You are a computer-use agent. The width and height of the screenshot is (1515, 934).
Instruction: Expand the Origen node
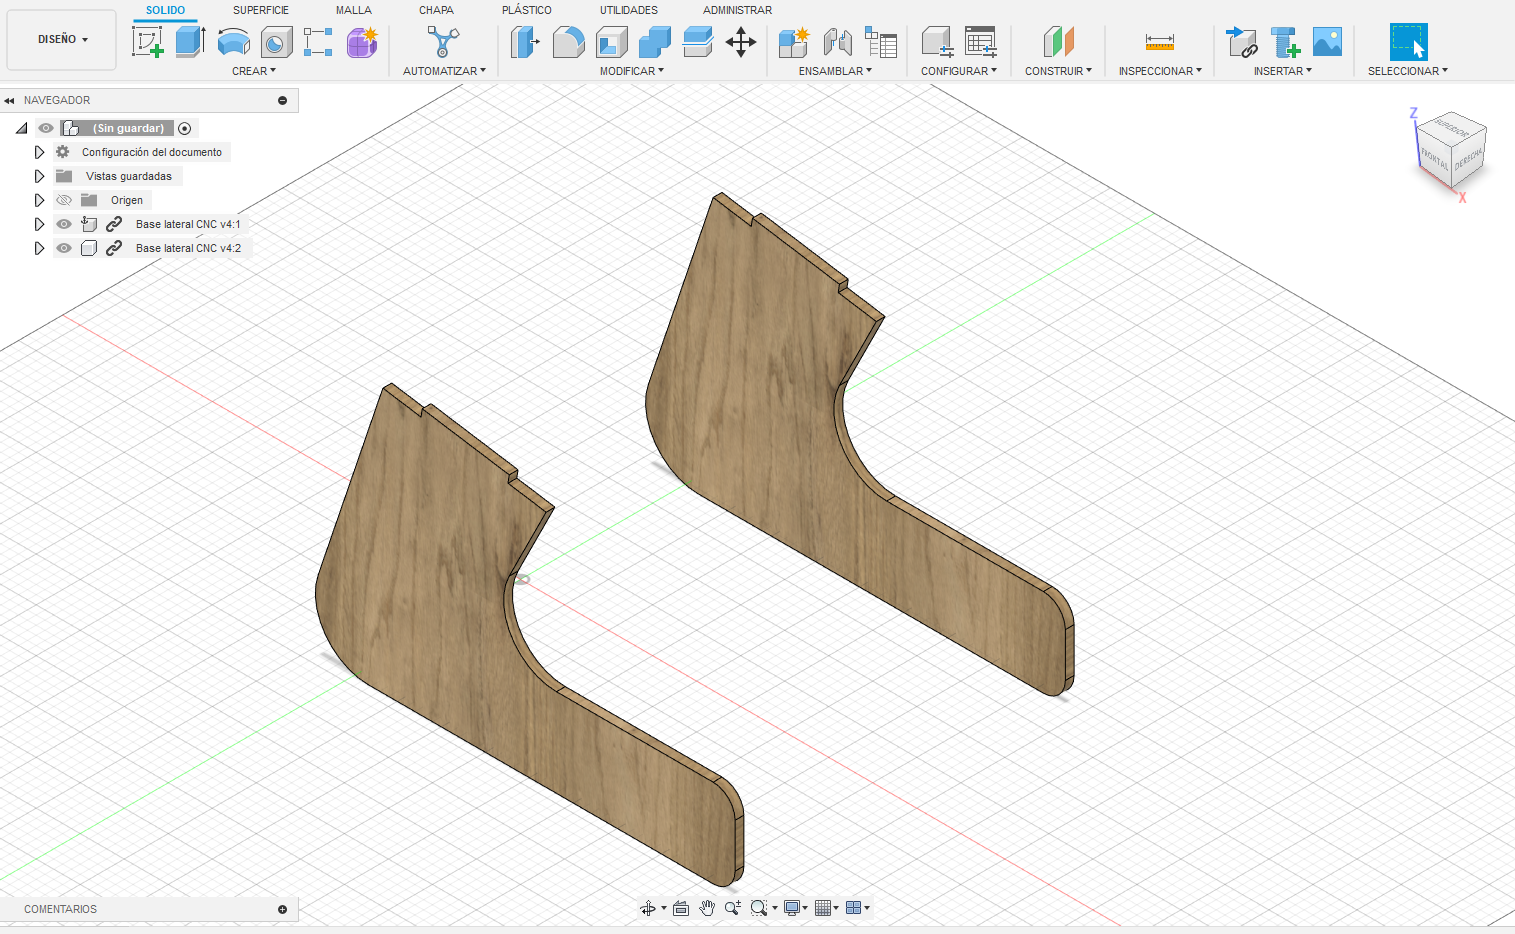[x=39, y=200]
